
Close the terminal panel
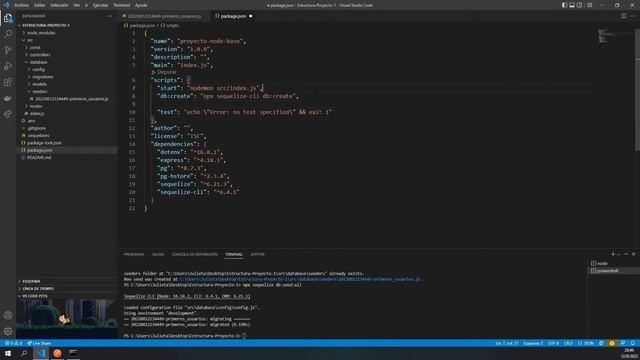(633, 254)
